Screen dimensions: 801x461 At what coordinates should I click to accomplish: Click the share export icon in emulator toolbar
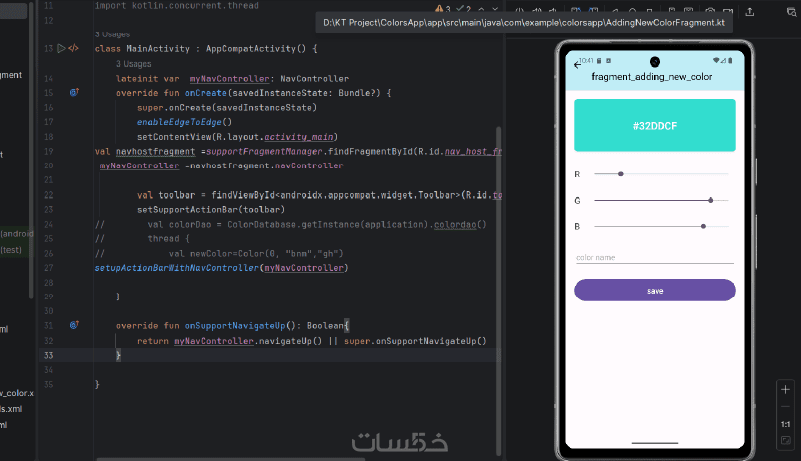(x=749, y=11)
